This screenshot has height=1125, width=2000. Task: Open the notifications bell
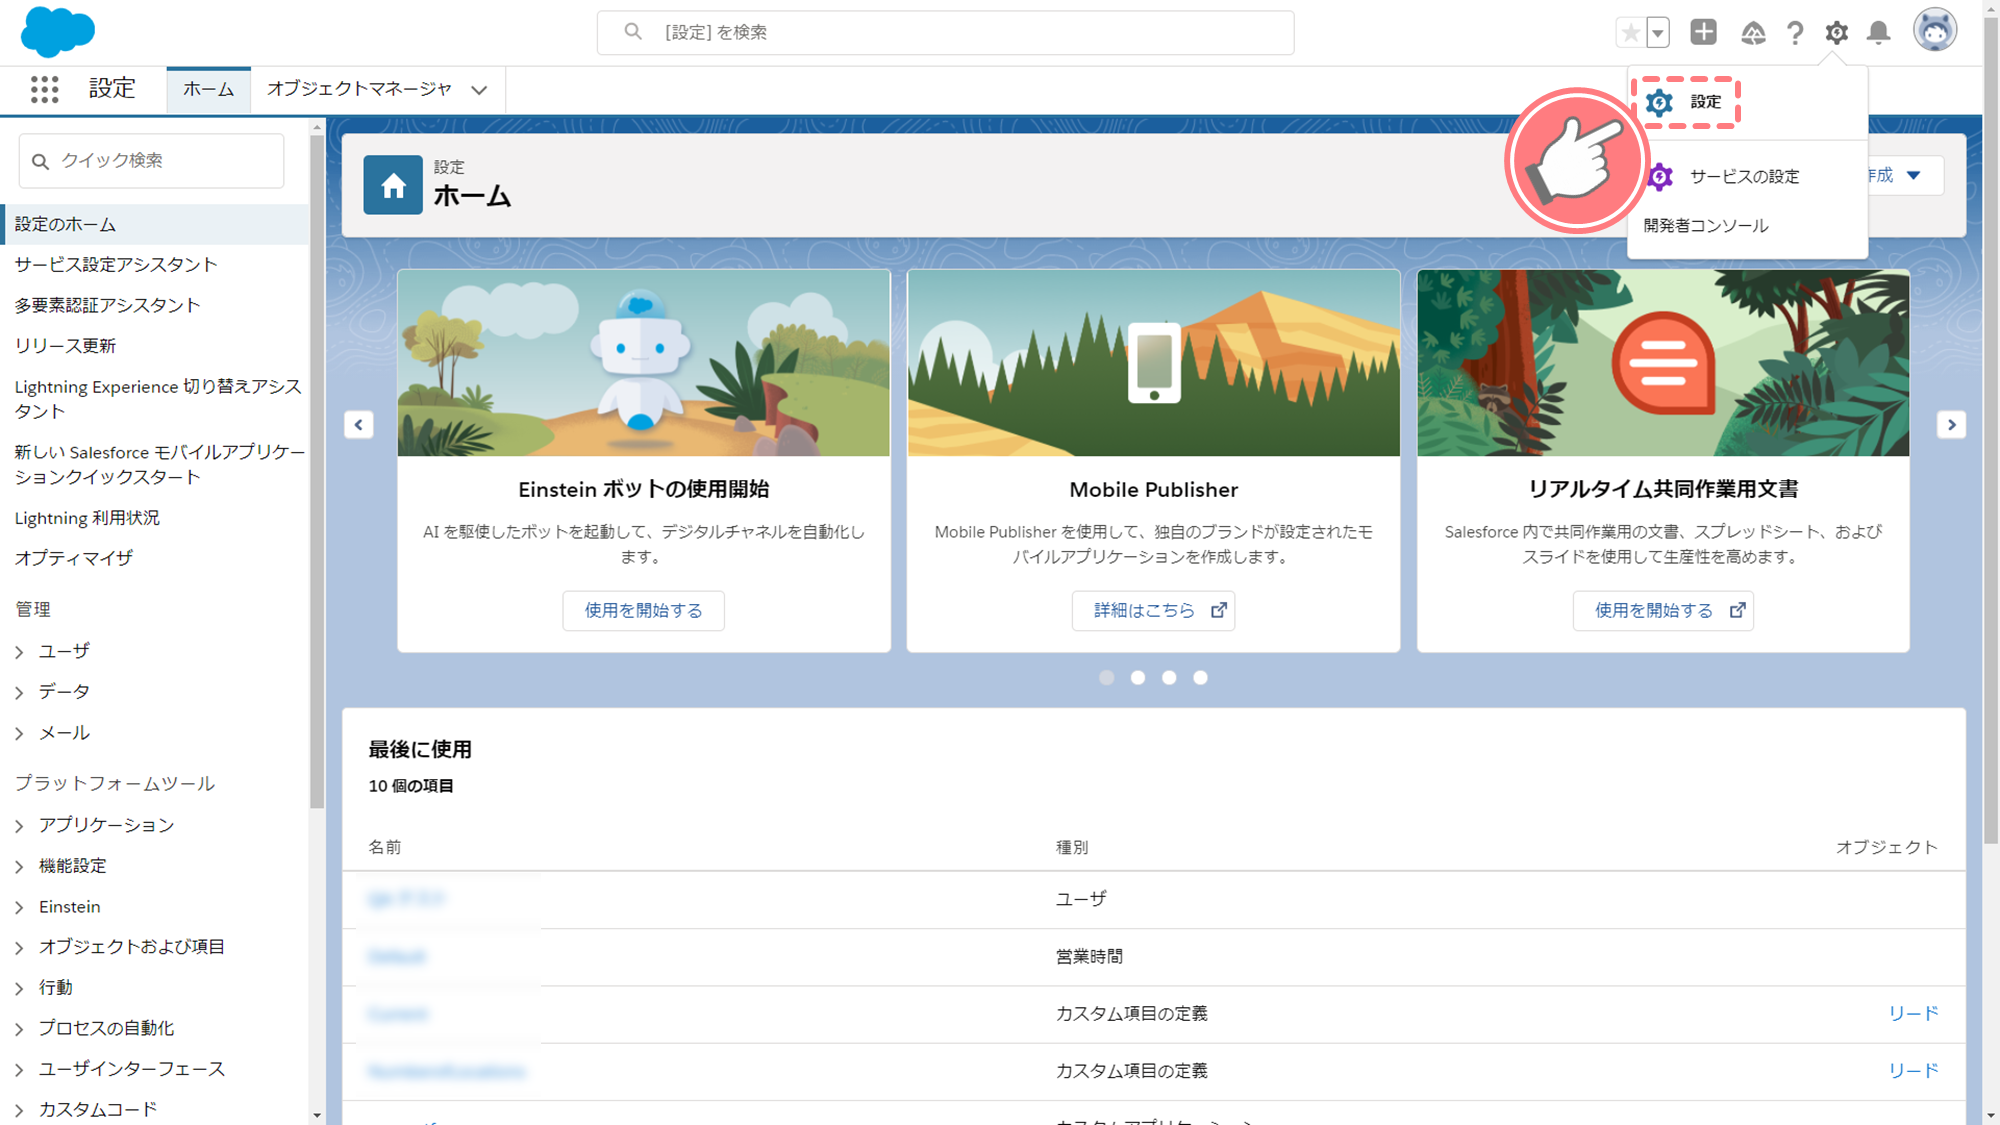1879,33
